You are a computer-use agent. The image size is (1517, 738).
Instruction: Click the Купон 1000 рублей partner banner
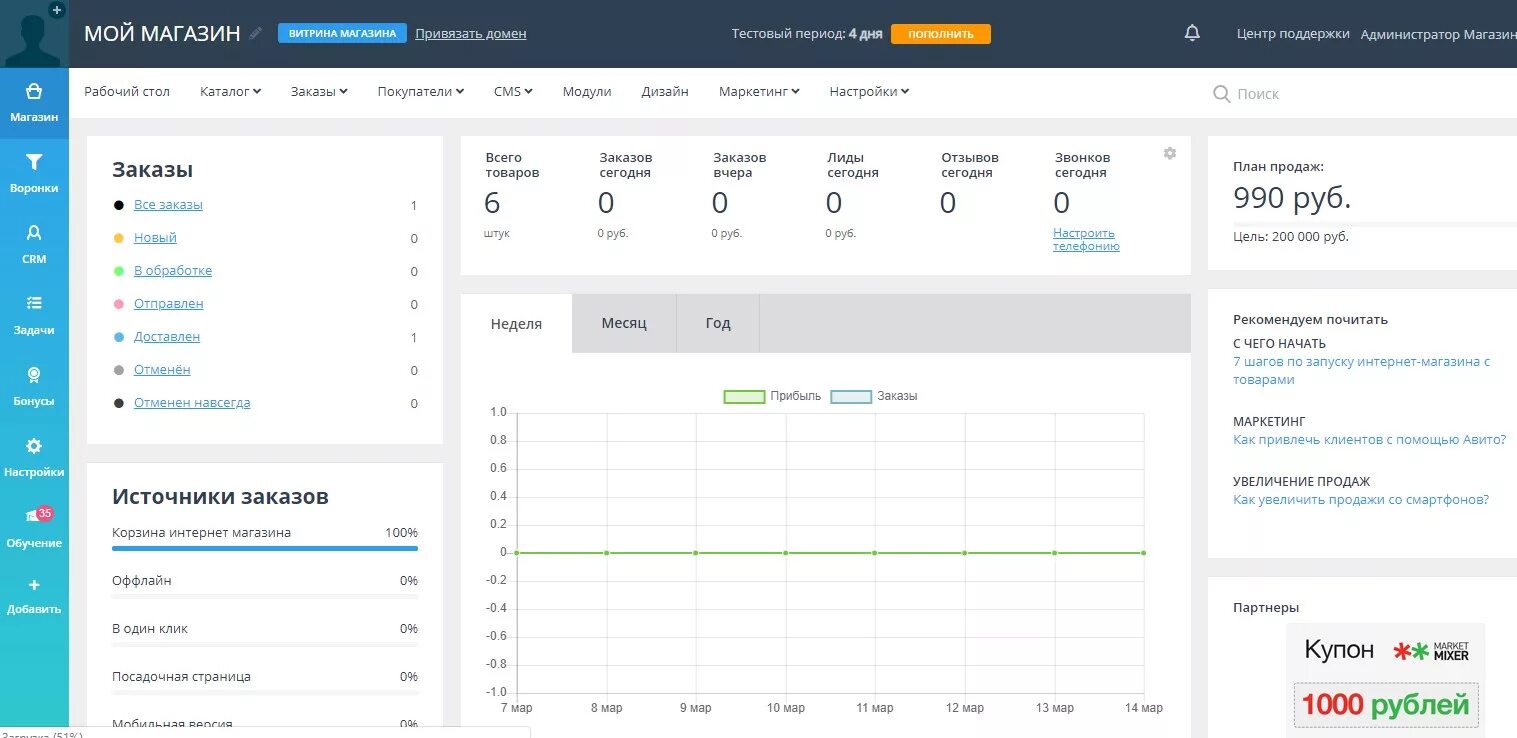pos(1385,680)
